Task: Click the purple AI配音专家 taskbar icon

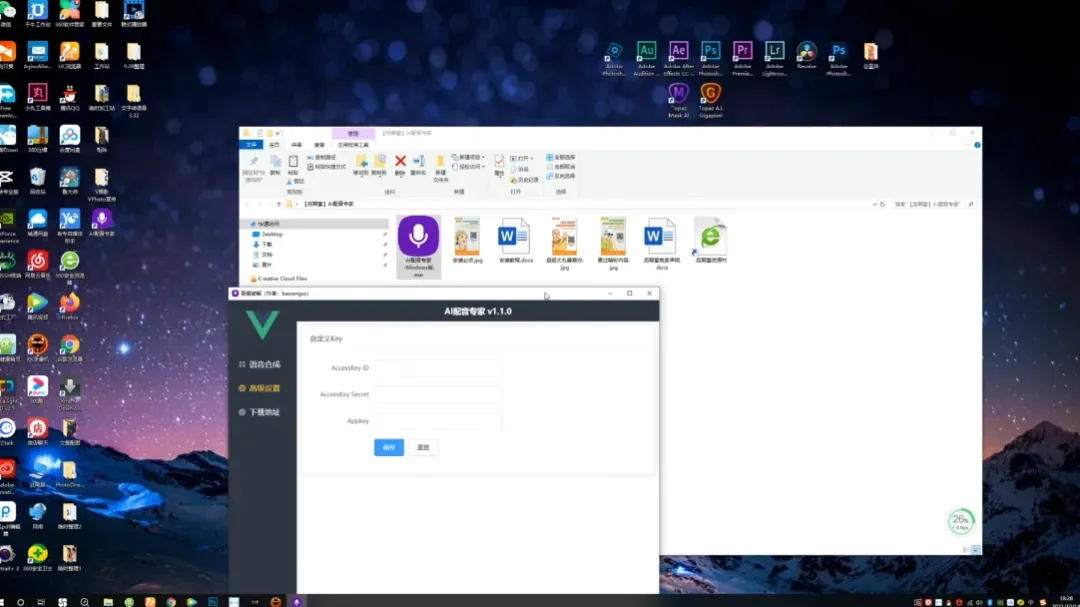Action: [297, 601]
